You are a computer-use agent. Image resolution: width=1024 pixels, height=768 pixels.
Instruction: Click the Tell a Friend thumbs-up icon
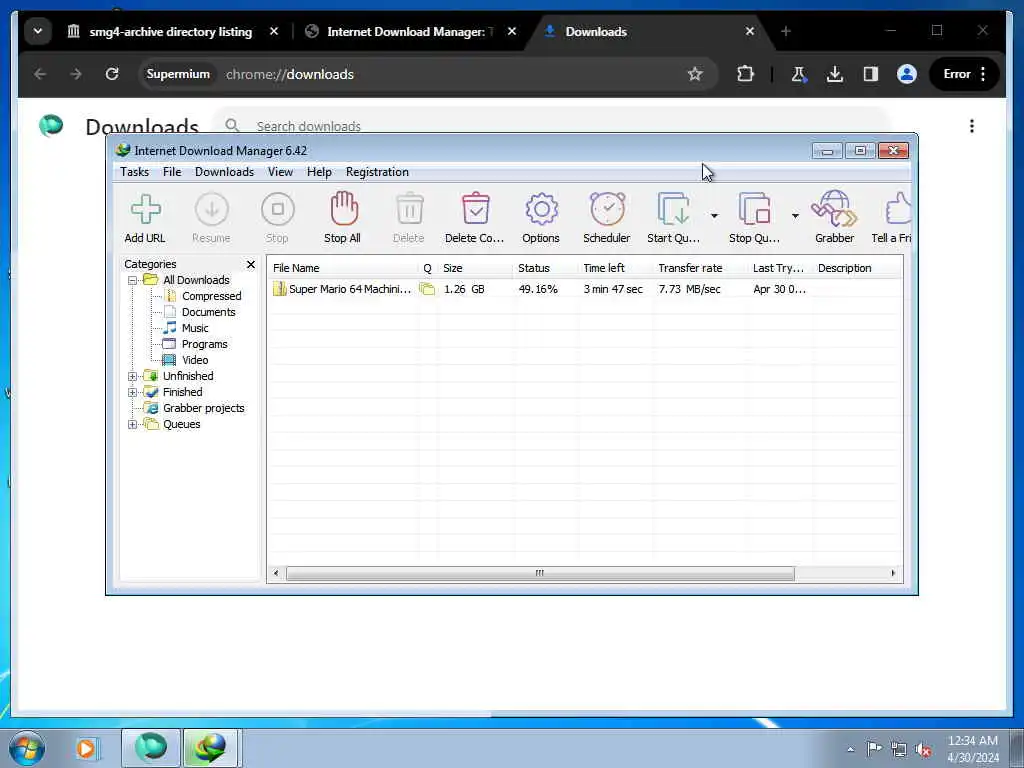pyautogui.click(x=898, y=209)
